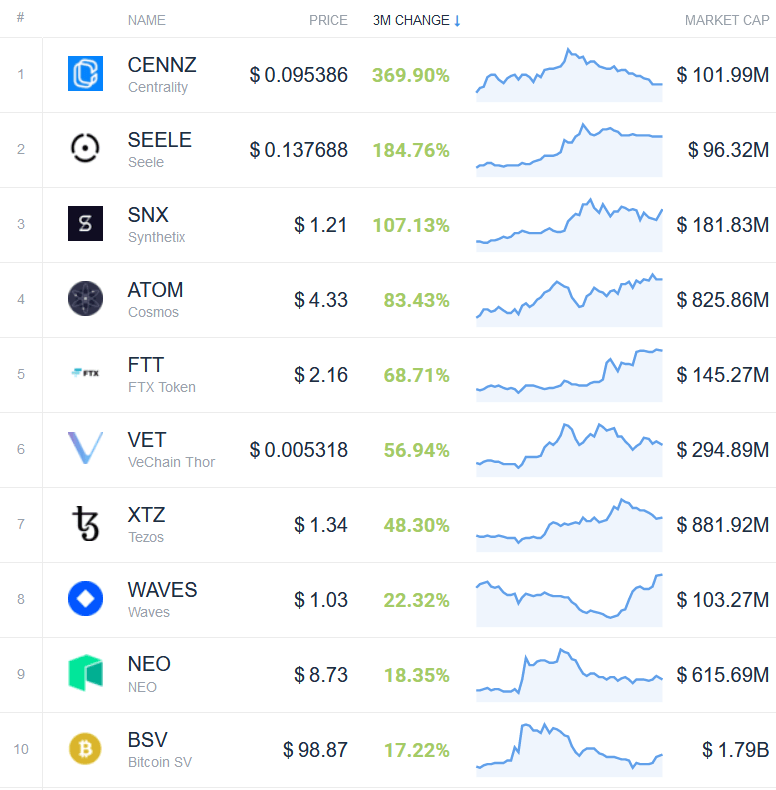Click the NEO green logo icon

point(85,673)
